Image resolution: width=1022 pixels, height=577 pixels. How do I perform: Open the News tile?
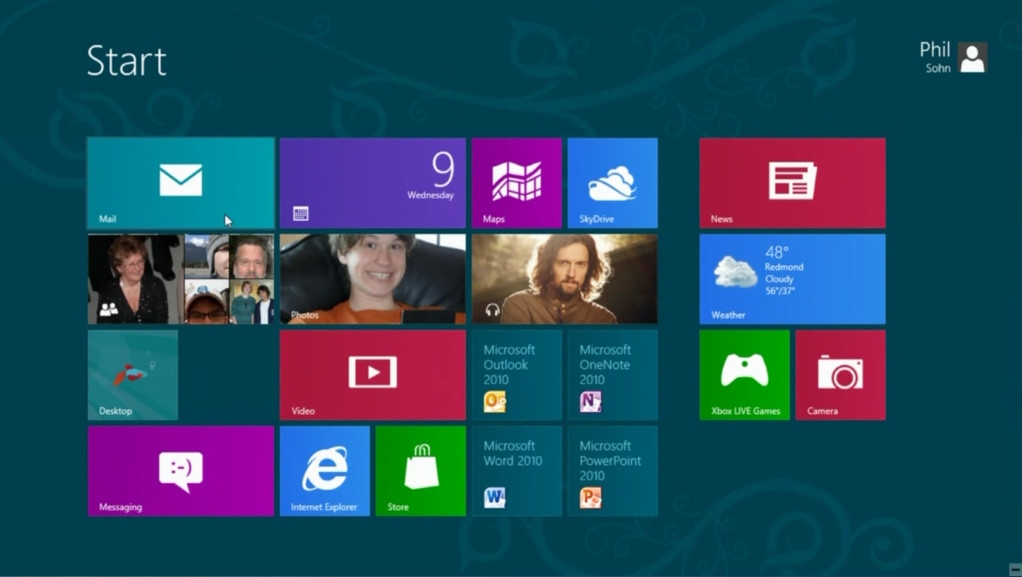pos(792,183)
